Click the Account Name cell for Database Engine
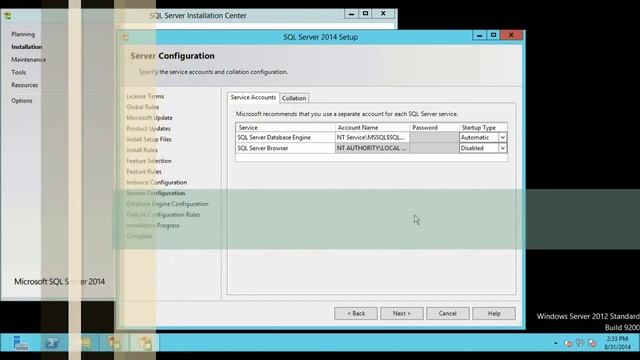This screenshot has width=640, height=360. [372, 138]
